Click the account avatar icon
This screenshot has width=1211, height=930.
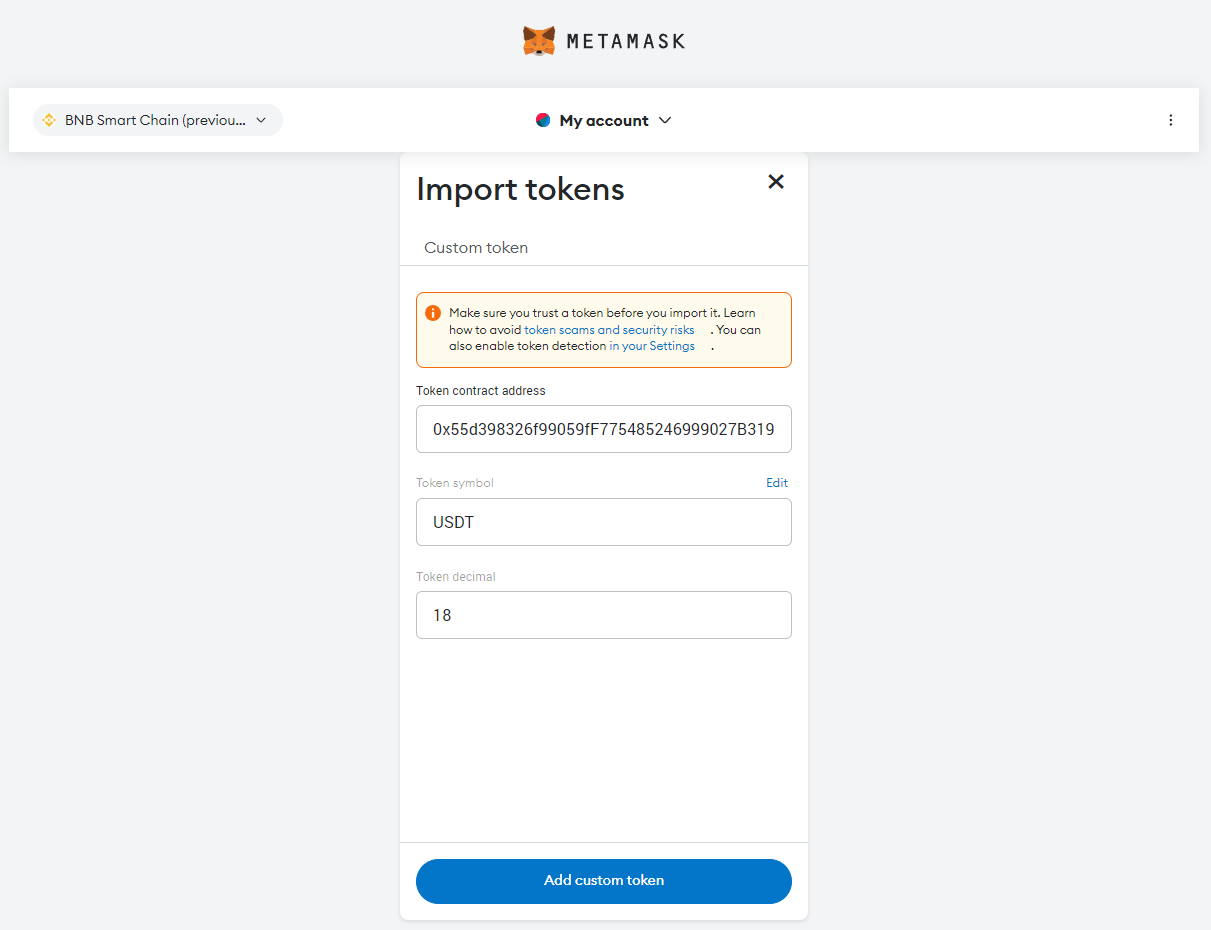point(543,120)
